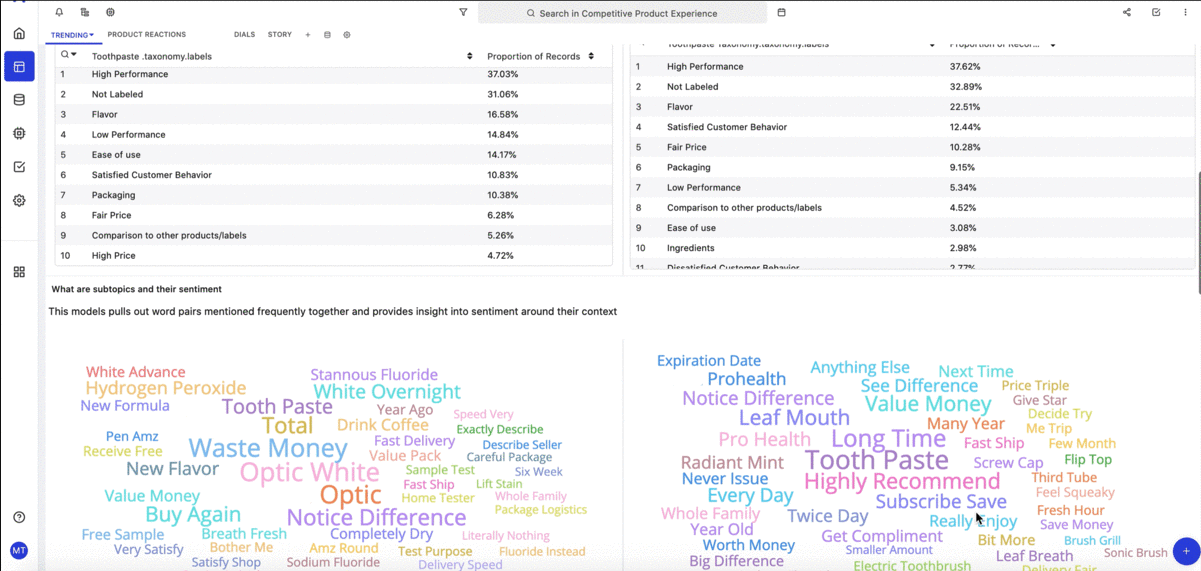This screenshot has height=571, width=1201.
Task: Switch to the STORY tab
Action: pos(280,35)
